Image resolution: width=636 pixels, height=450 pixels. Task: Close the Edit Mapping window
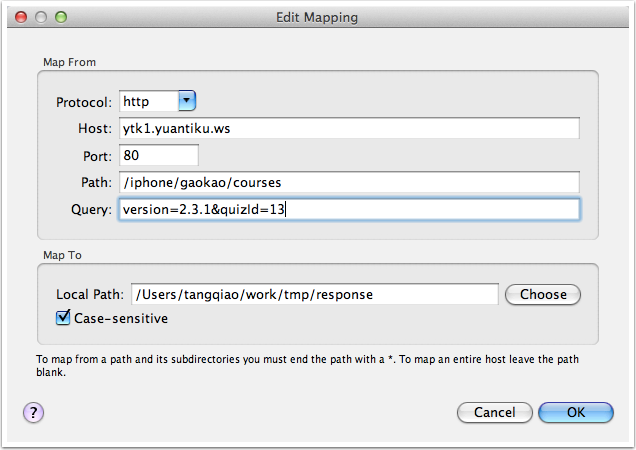(21, 17)
